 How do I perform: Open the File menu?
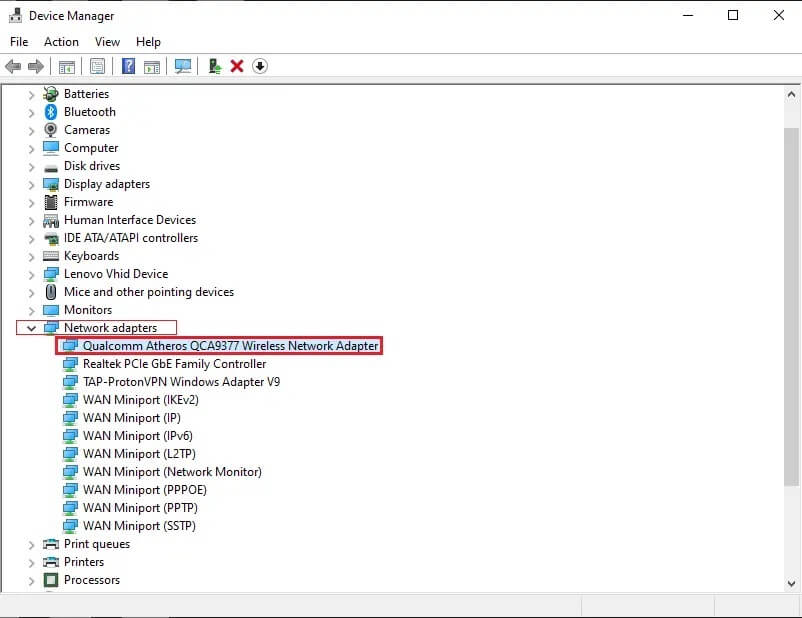[x=19, y=42]
